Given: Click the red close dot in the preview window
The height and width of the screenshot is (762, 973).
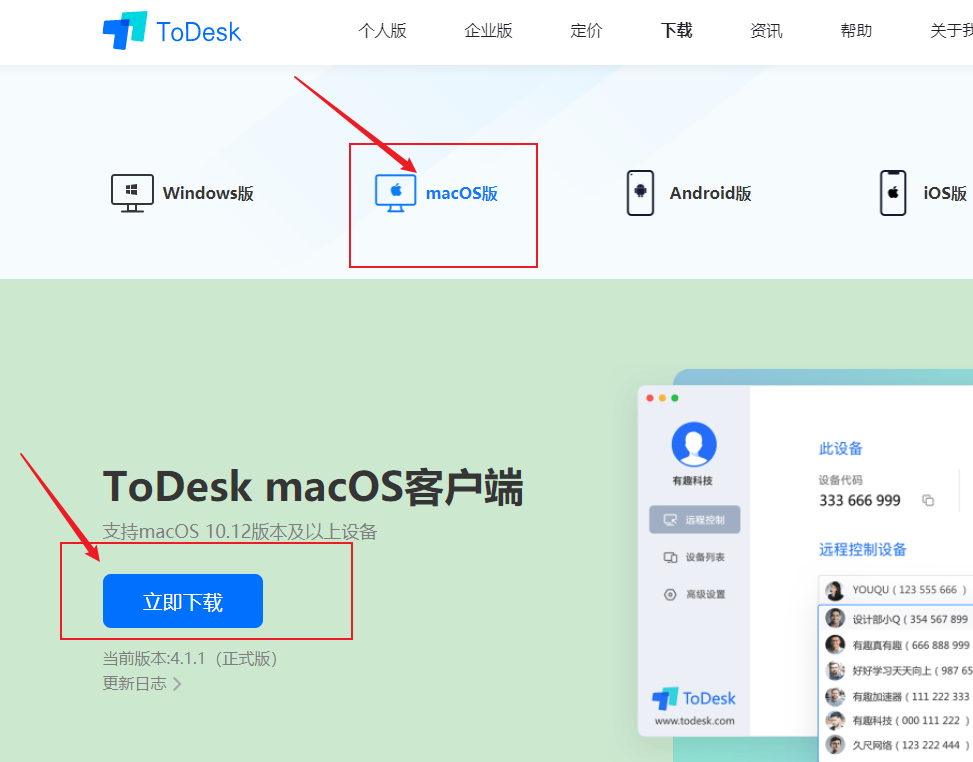Looking at the screenshot, I should pyautogui.click(x=650, y=398).
